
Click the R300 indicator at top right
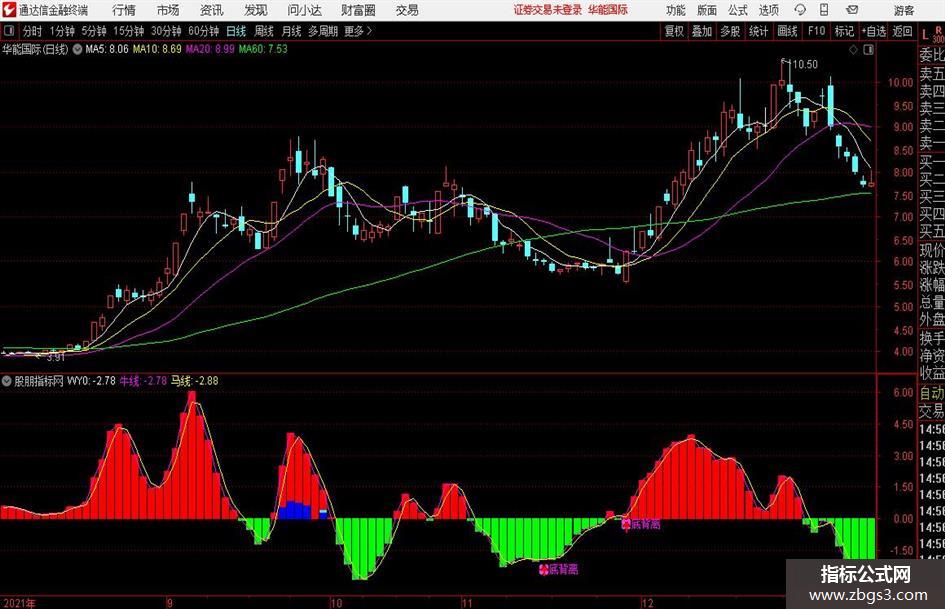[x=938, y=34]
